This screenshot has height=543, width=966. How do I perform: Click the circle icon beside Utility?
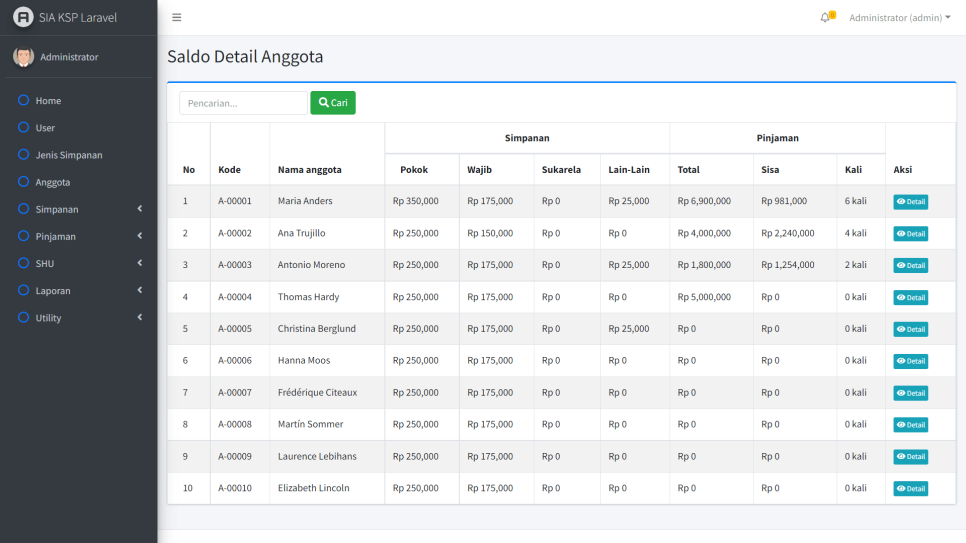23,317
